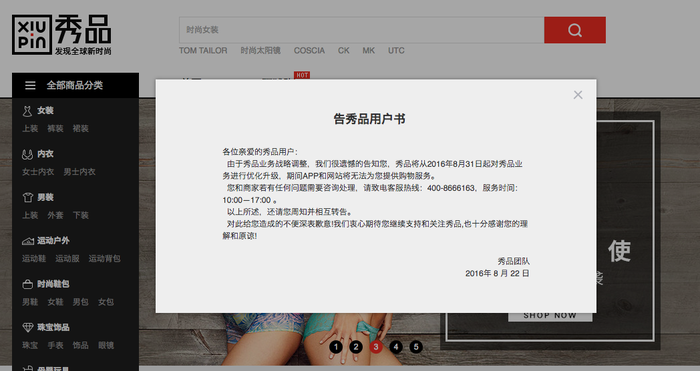The image size is (700, 371).
Task: Select 女包 subcategory
Action: click(x=106, y=302)
